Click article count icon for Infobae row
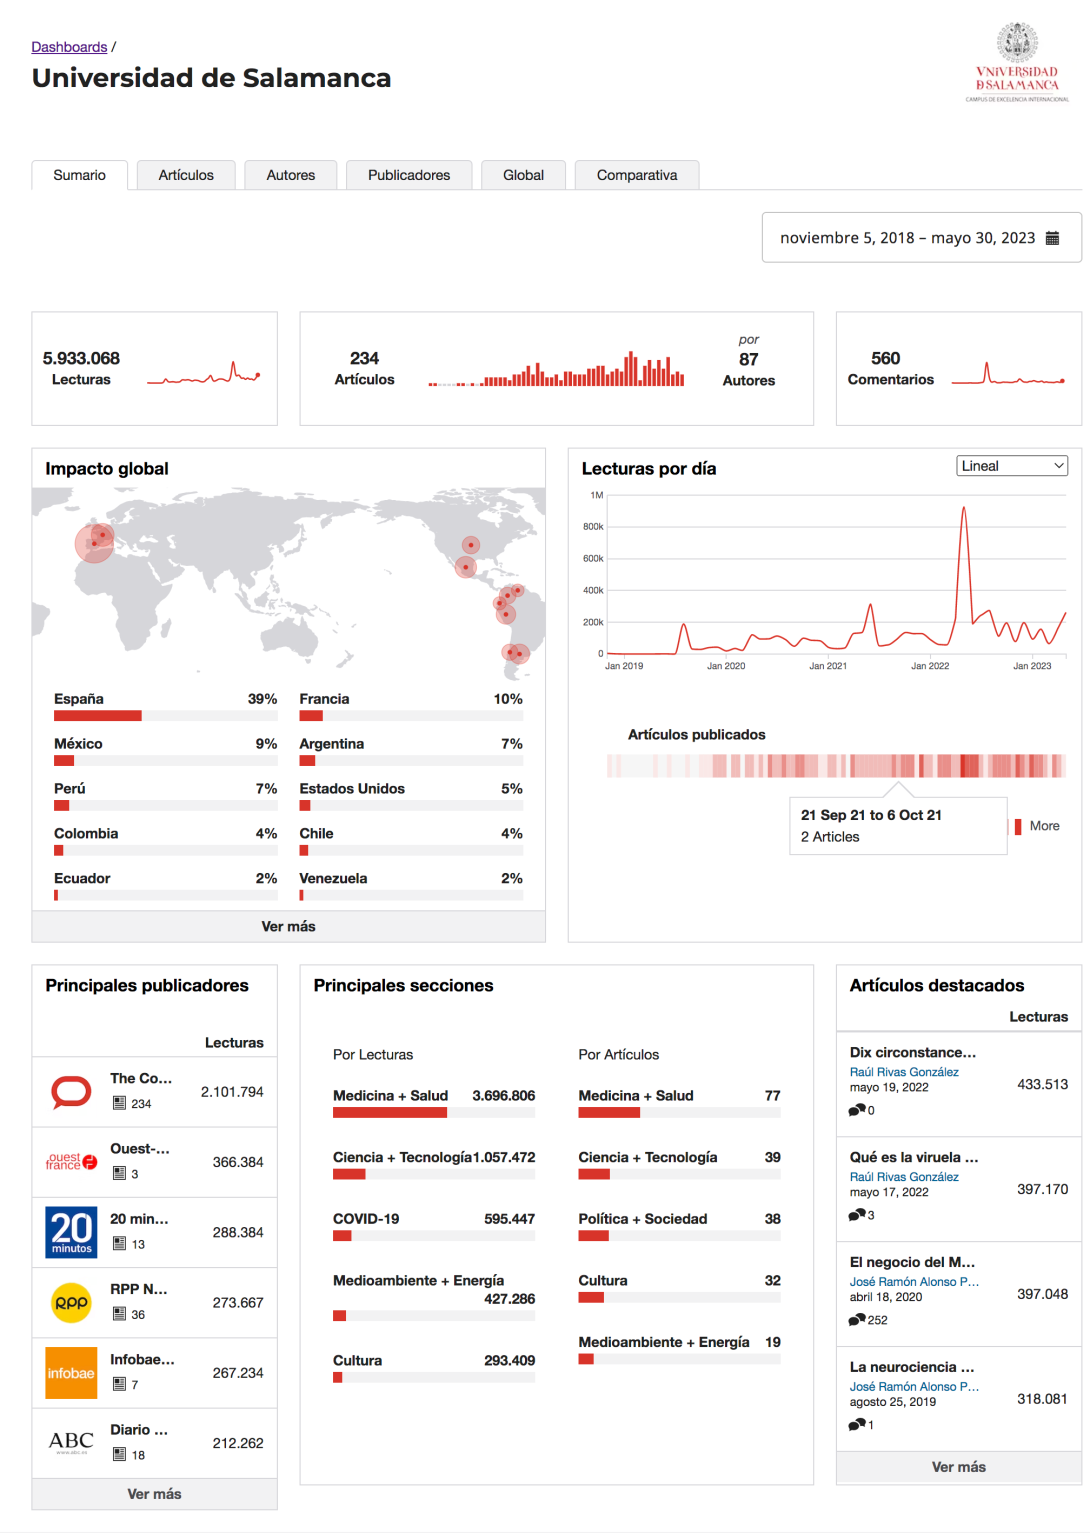The height and width of the screenshot is (1533, 1090). tap(119, 1384)
